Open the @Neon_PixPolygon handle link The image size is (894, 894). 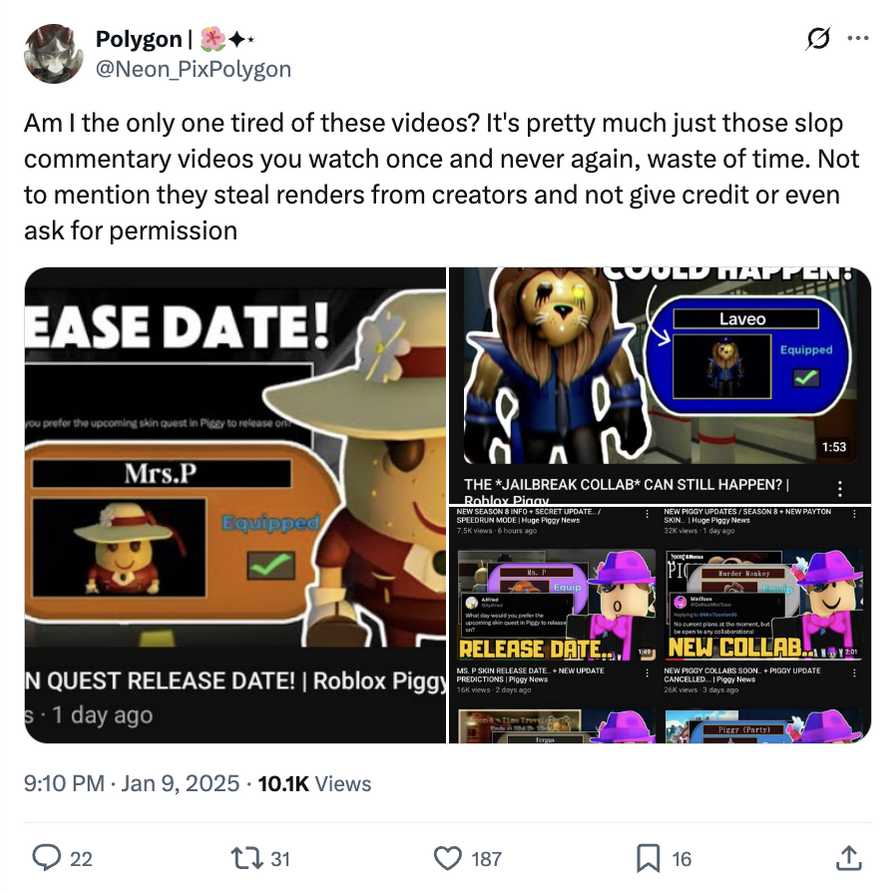click(193, 69)
